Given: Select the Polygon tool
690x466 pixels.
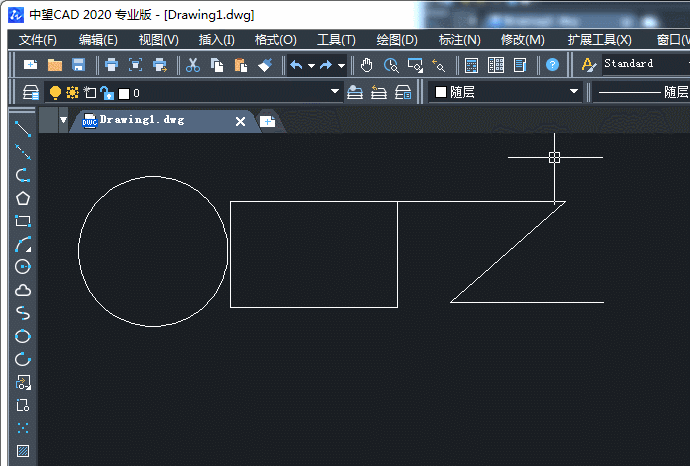Looking at the screenshot, I should point(23,198).
